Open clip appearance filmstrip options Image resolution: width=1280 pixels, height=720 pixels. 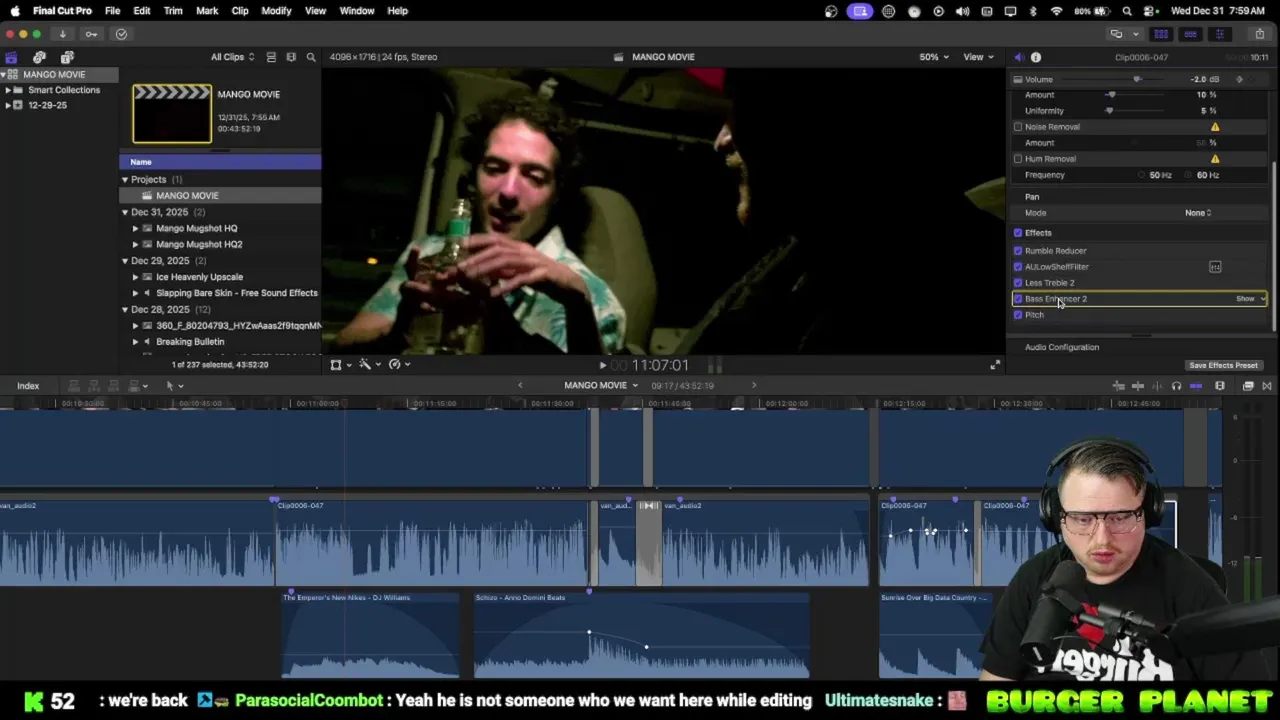[x=1220, y=386]
